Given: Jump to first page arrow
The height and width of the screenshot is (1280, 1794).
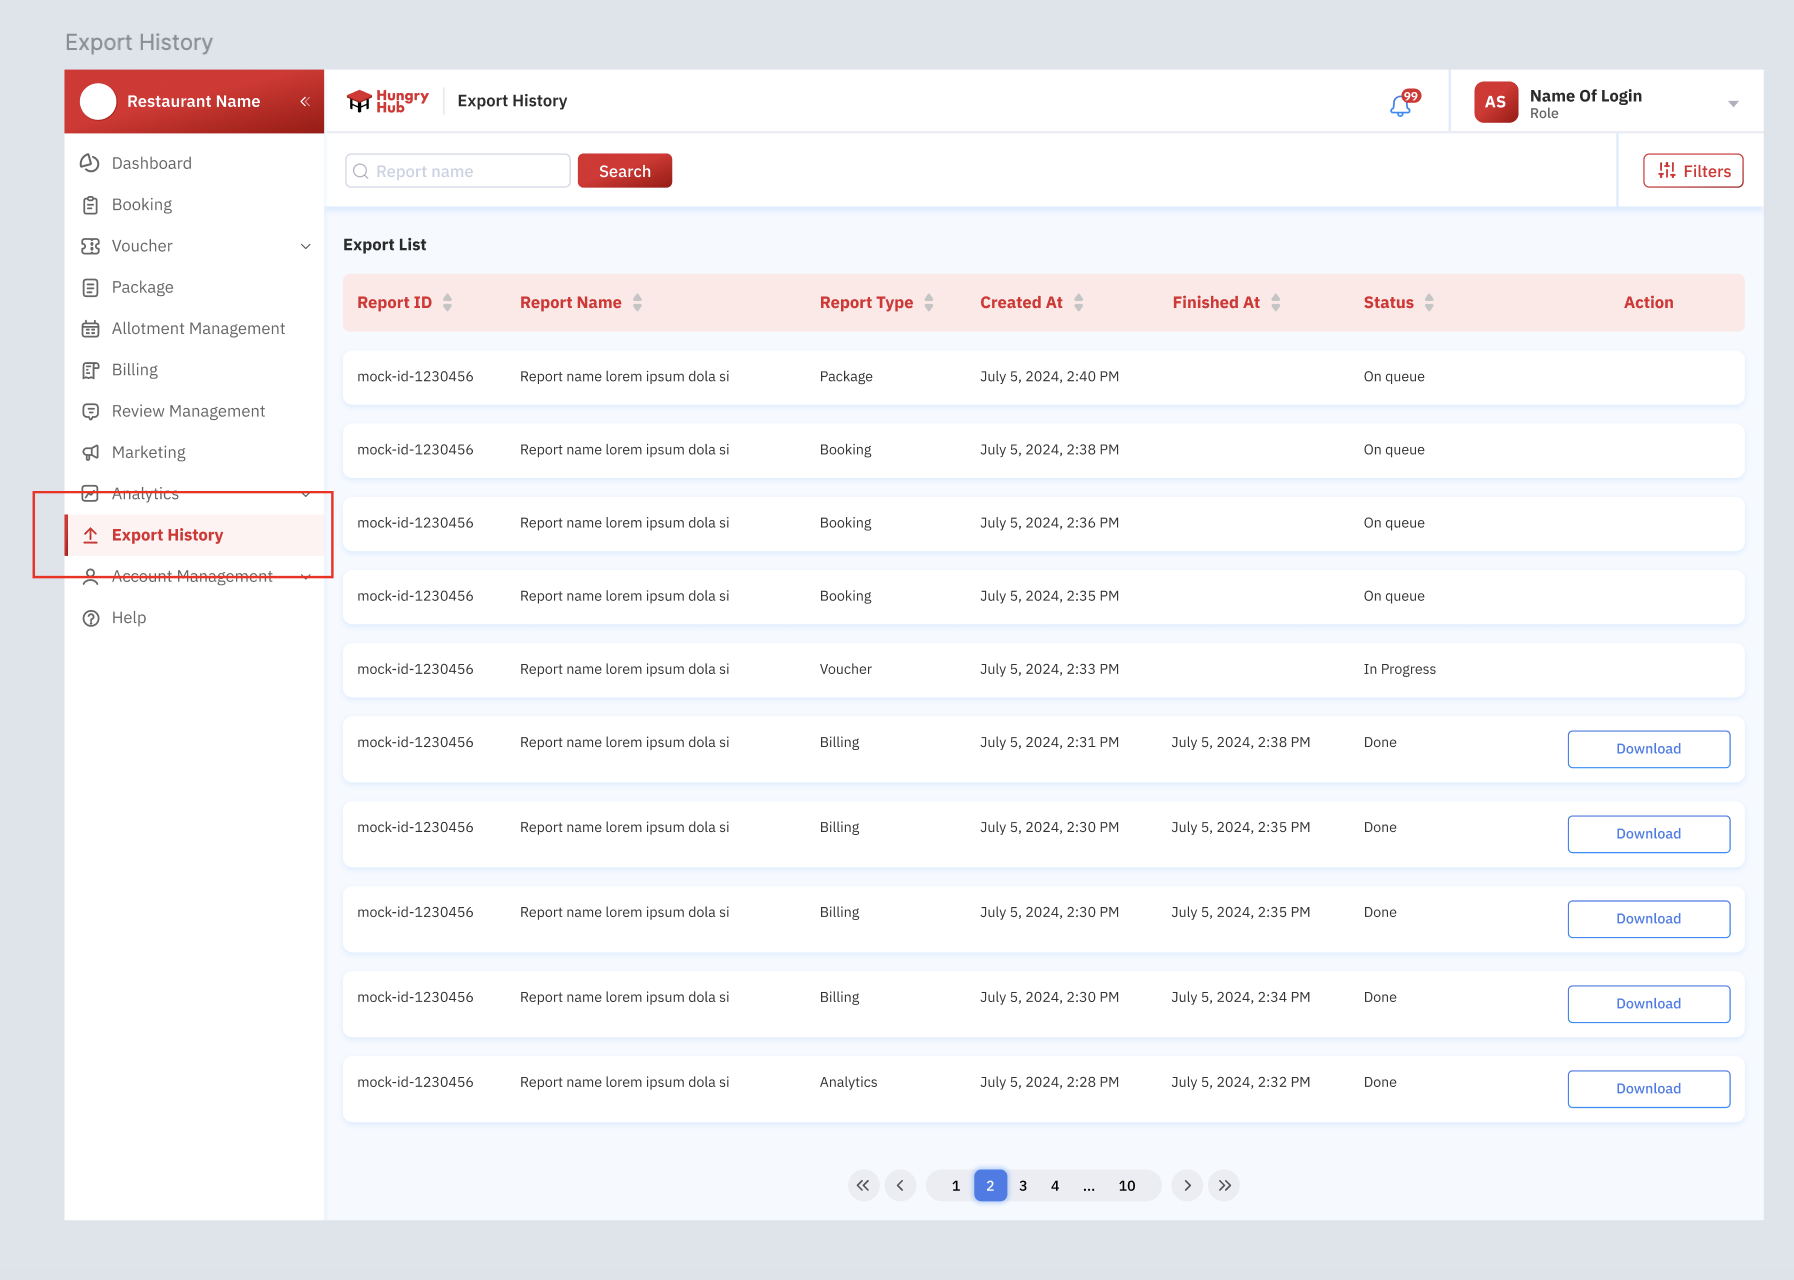Looking at the screenshot, I should (863, 1185).
